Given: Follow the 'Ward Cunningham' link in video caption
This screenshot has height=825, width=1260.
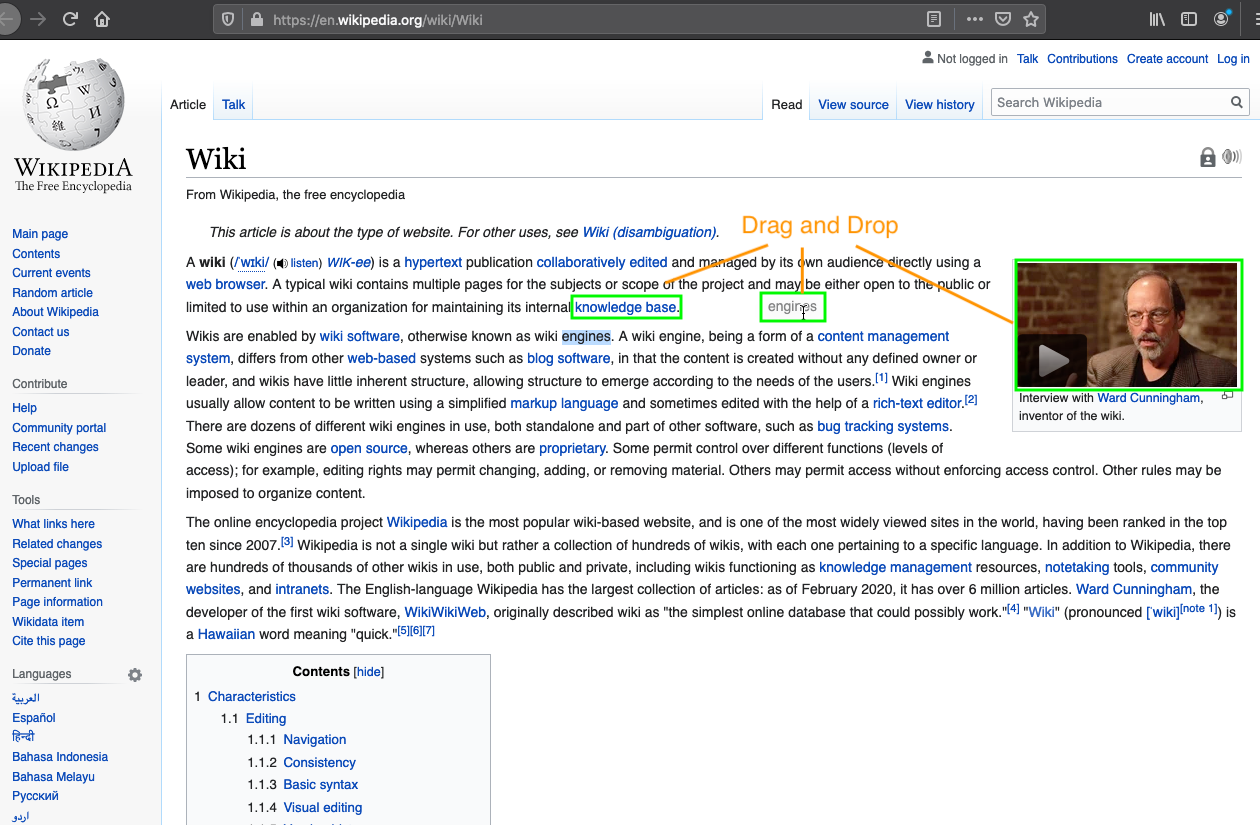Looking at the screenshot, I should click(1149, 398).
